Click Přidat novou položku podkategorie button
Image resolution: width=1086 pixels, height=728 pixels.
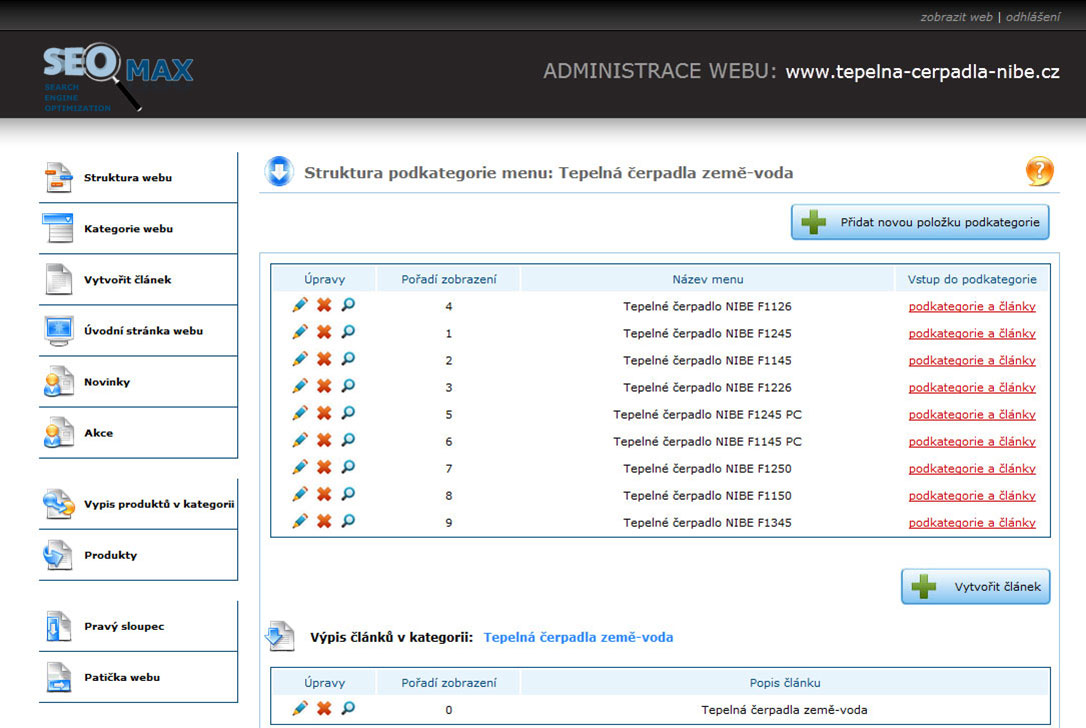coord(920,222)
